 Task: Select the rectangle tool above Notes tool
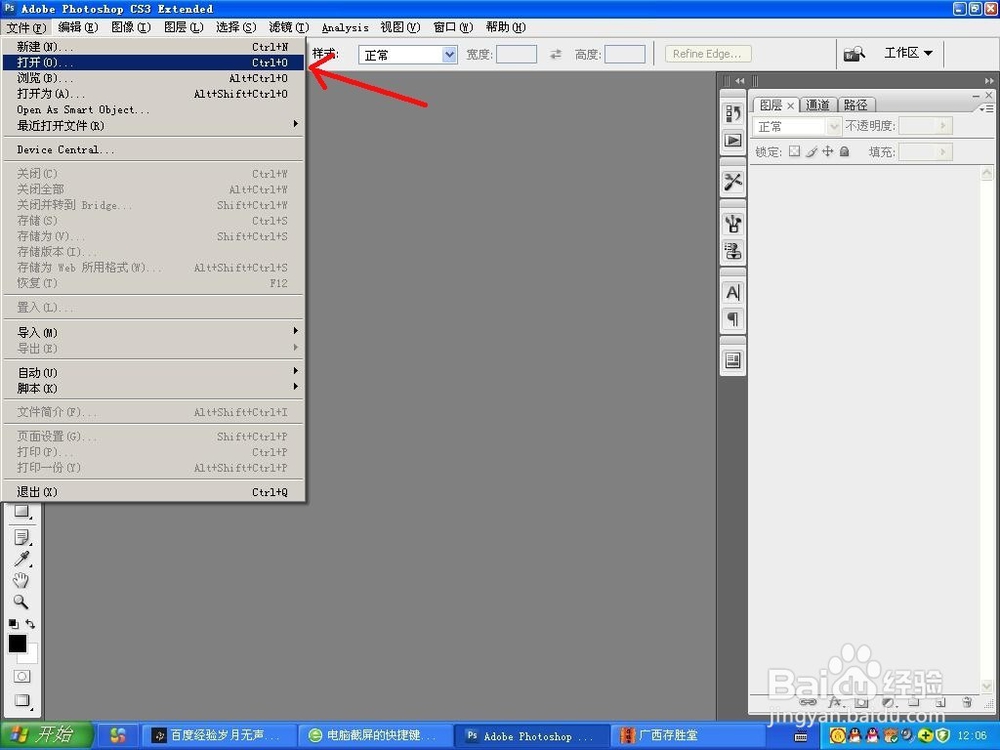tap(22, 512)
